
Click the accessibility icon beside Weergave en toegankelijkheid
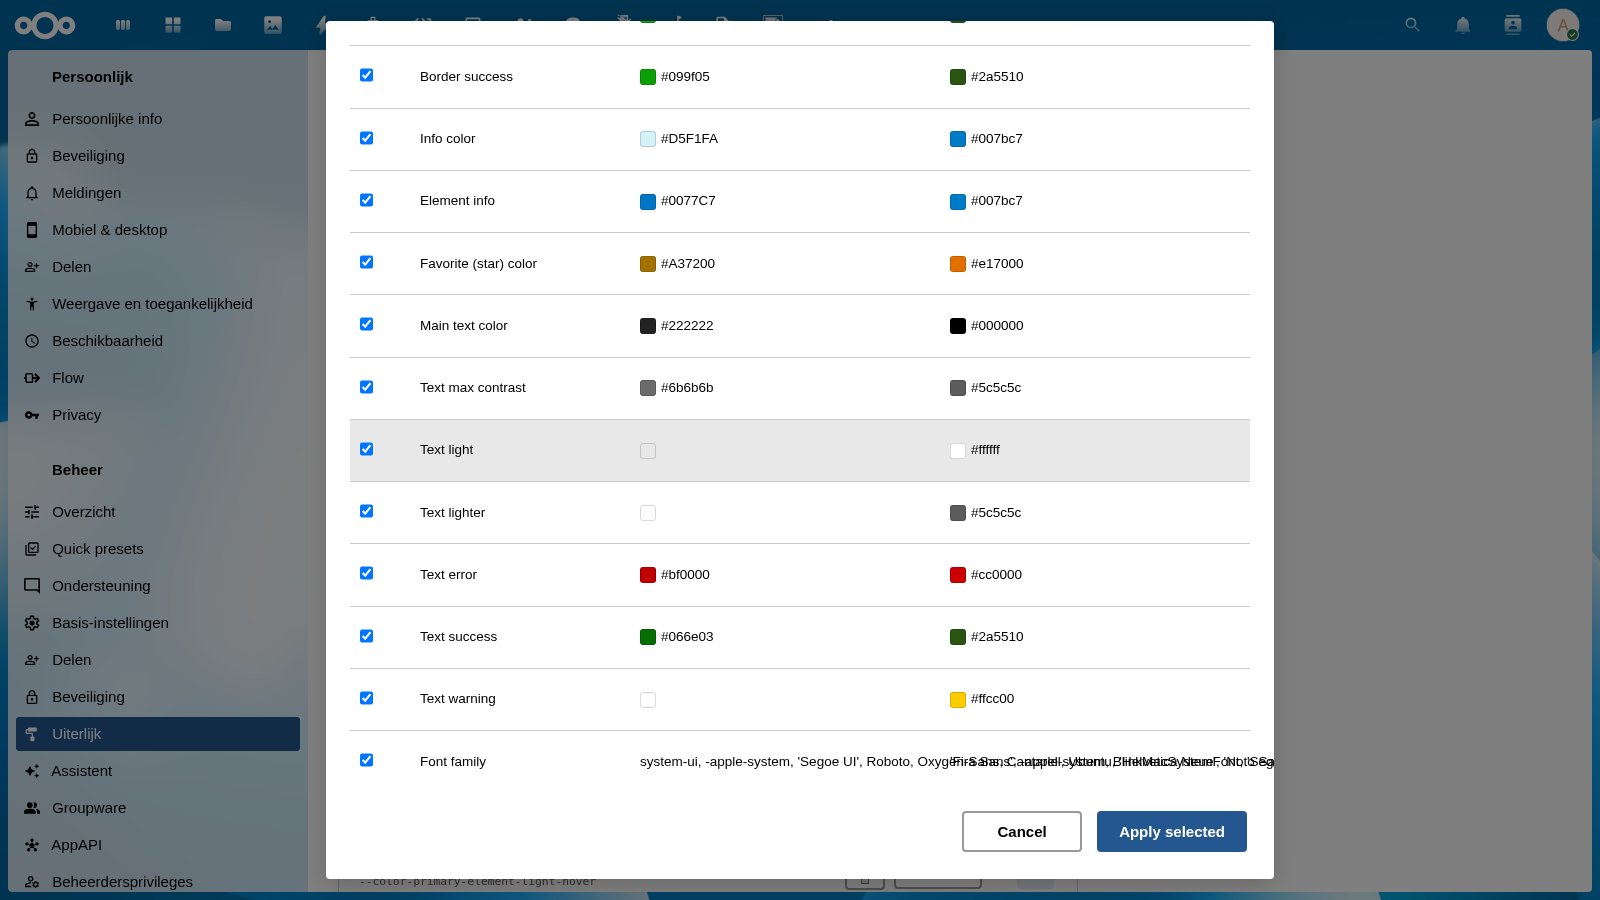[32, 304]
